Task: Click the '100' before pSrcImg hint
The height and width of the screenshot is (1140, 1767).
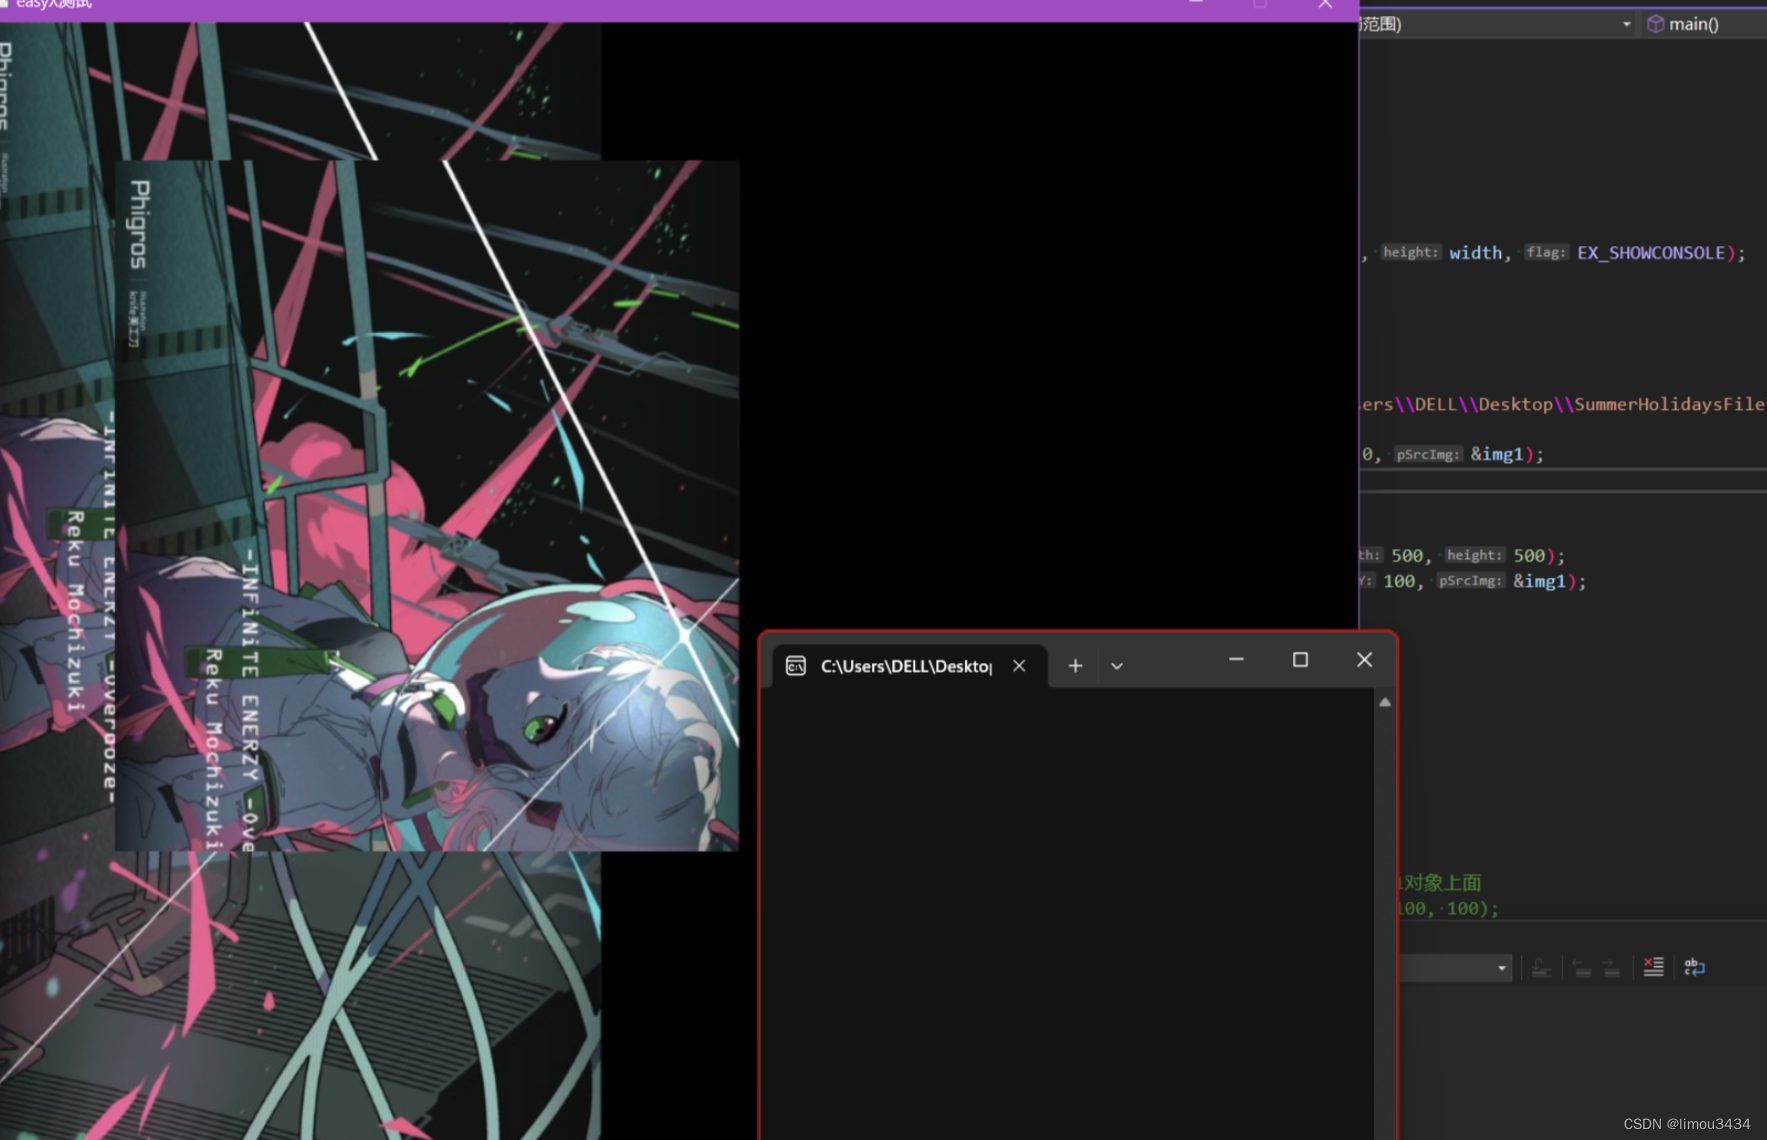Action: [x=1399, y=581]
